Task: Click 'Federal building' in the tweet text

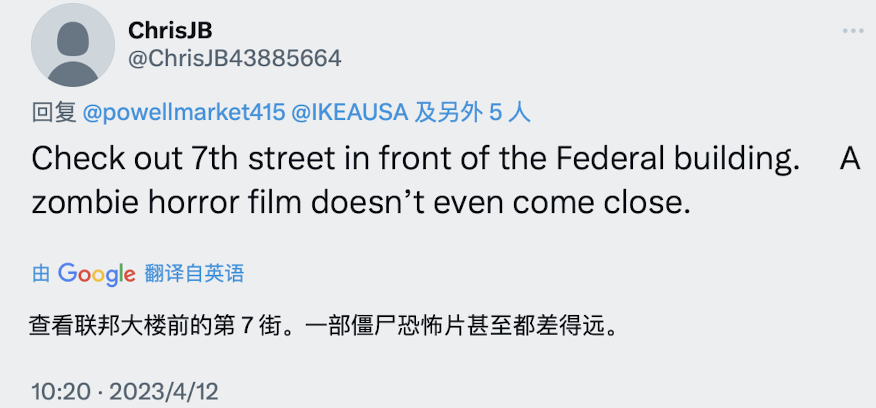Action: (x=690, y=160)
